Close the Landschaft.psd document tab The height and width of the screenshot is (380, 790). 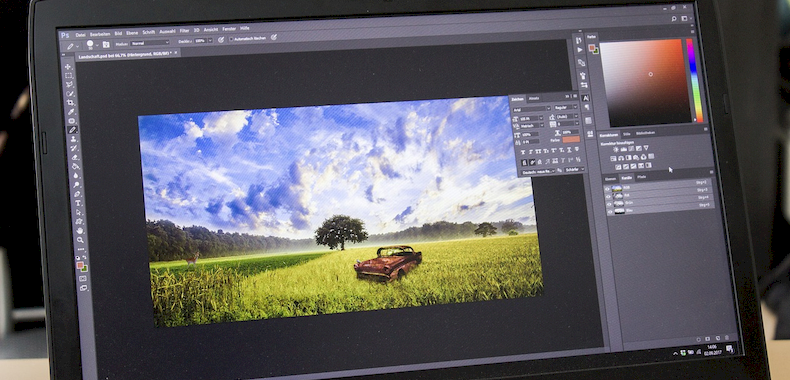176,52
